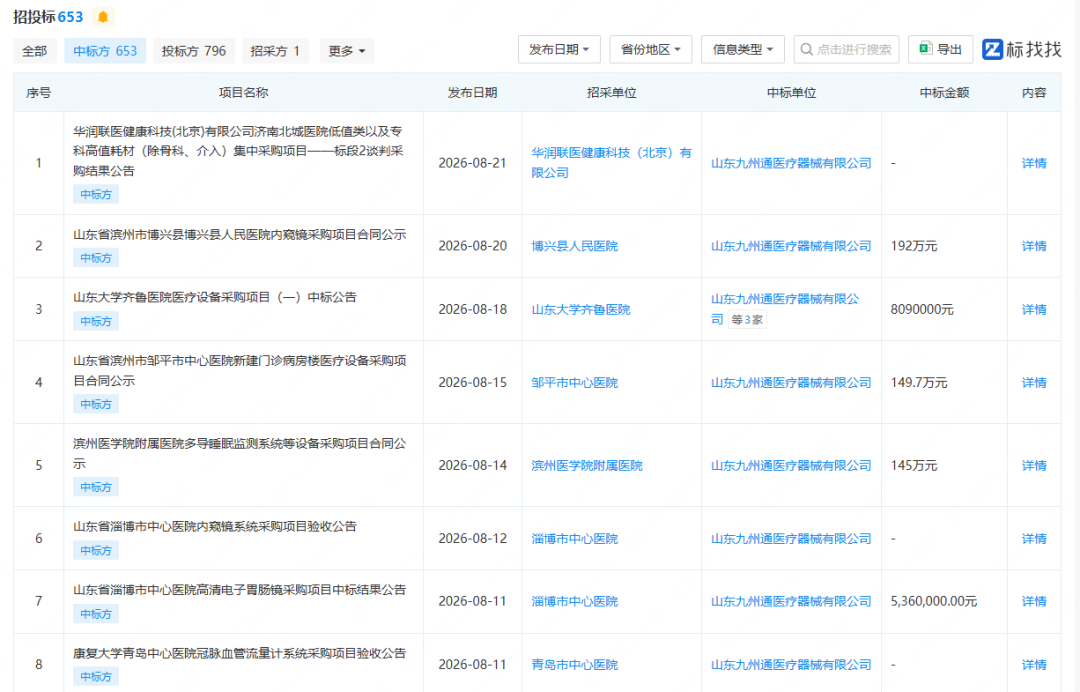Open 详情 for row 1
The width and height of the screenshot is (1080, 692).
click(x=1034, y=163)
